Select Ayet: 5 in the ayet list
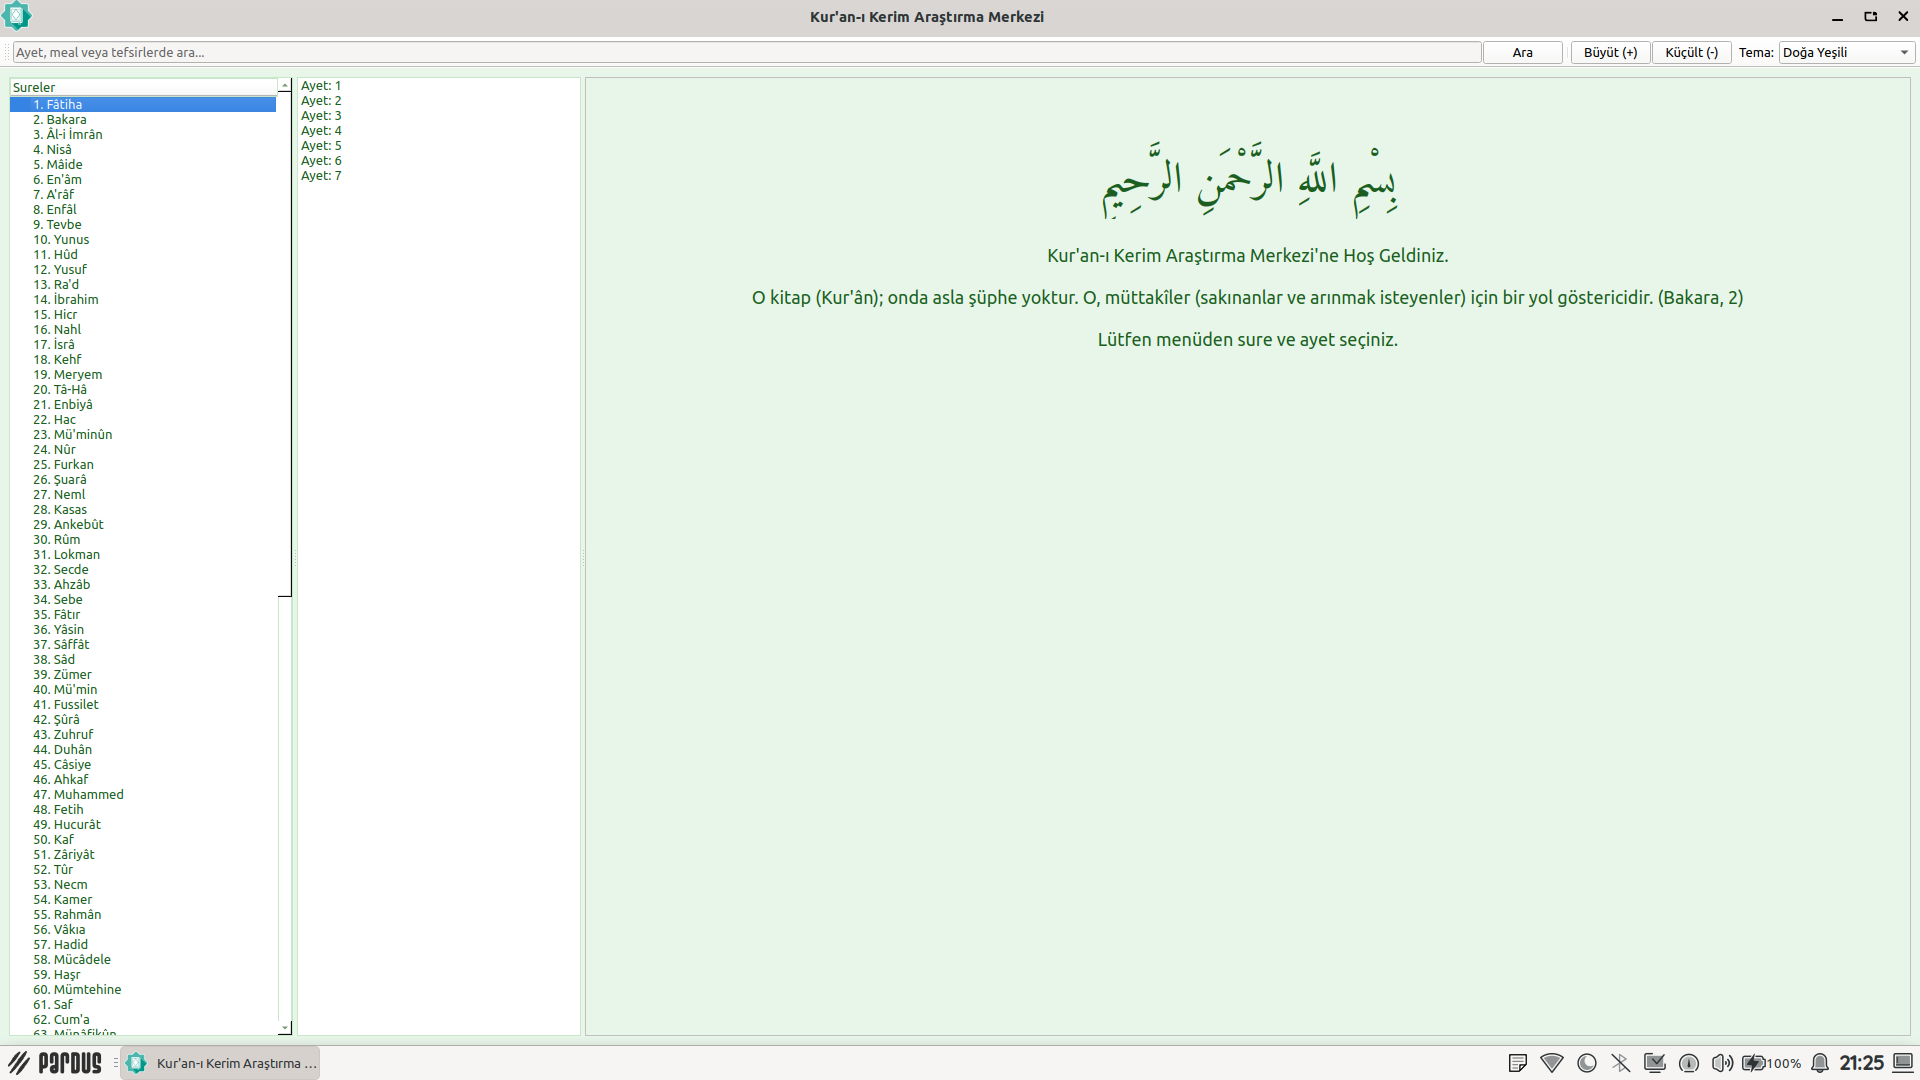This screenshot has height=1080, width=1920. click(x=321, y=145)
